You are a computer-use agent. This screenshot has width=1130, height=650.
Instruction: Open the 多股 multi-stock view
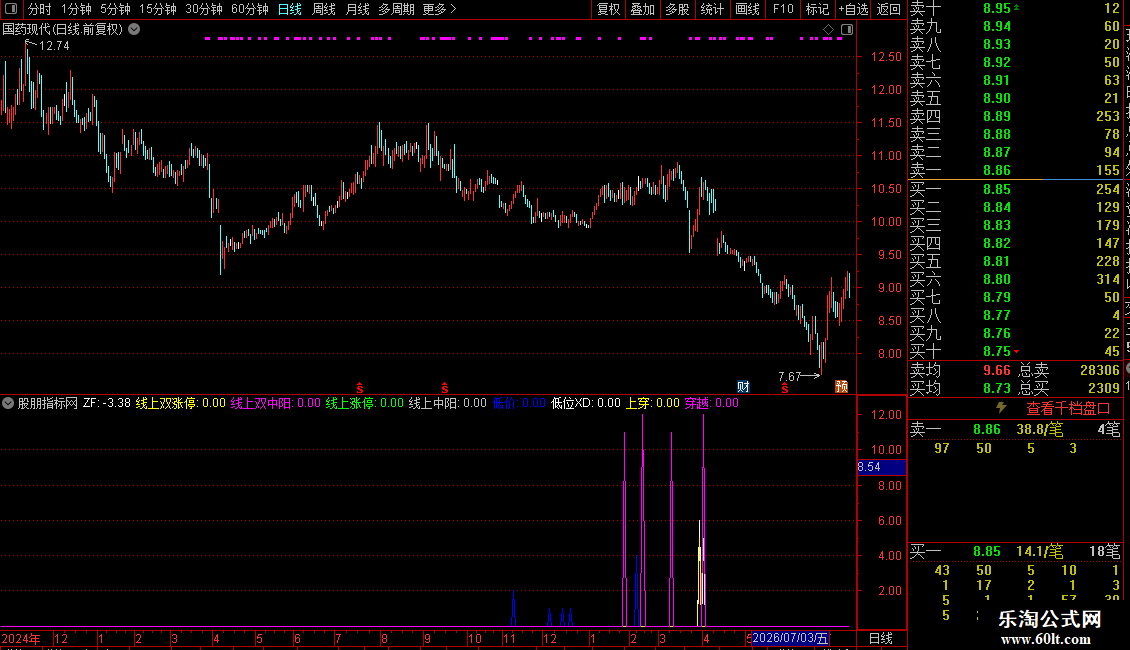click(x=677, y=9)
